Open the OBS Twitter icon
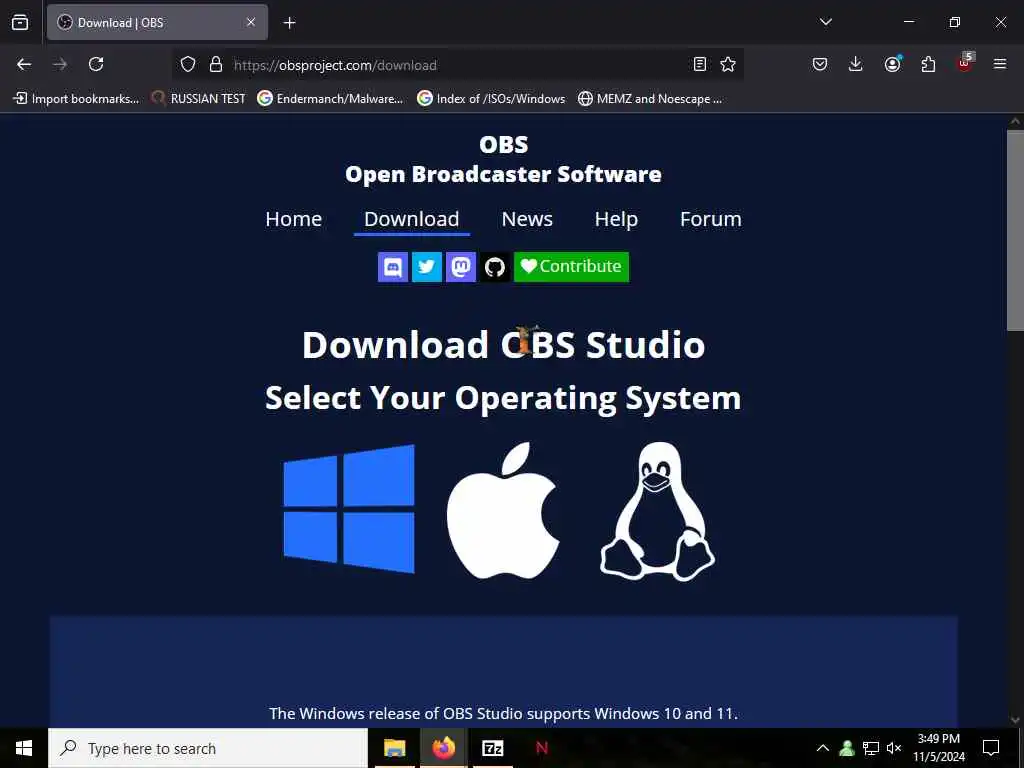Image resolution: width=1024 pixels, height=768 pixels. click(427, 267)
